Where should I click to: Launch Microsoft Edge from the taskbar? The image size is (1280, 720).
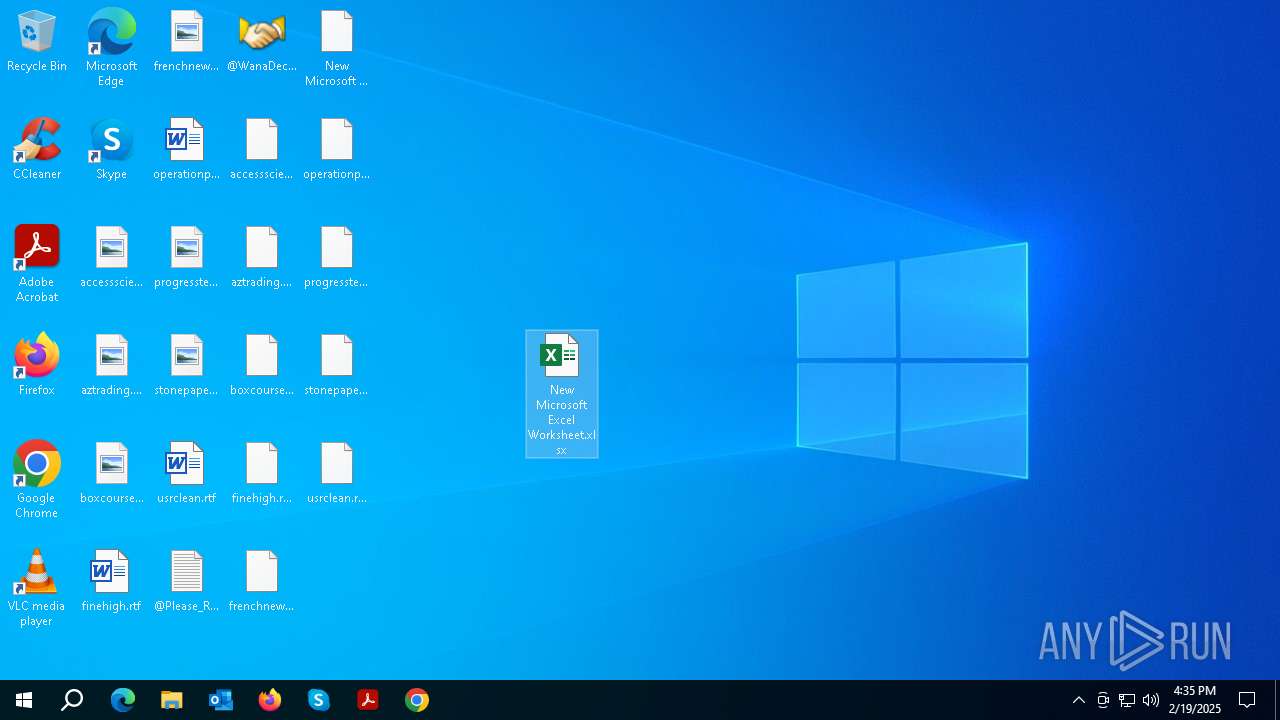point(122,700)
